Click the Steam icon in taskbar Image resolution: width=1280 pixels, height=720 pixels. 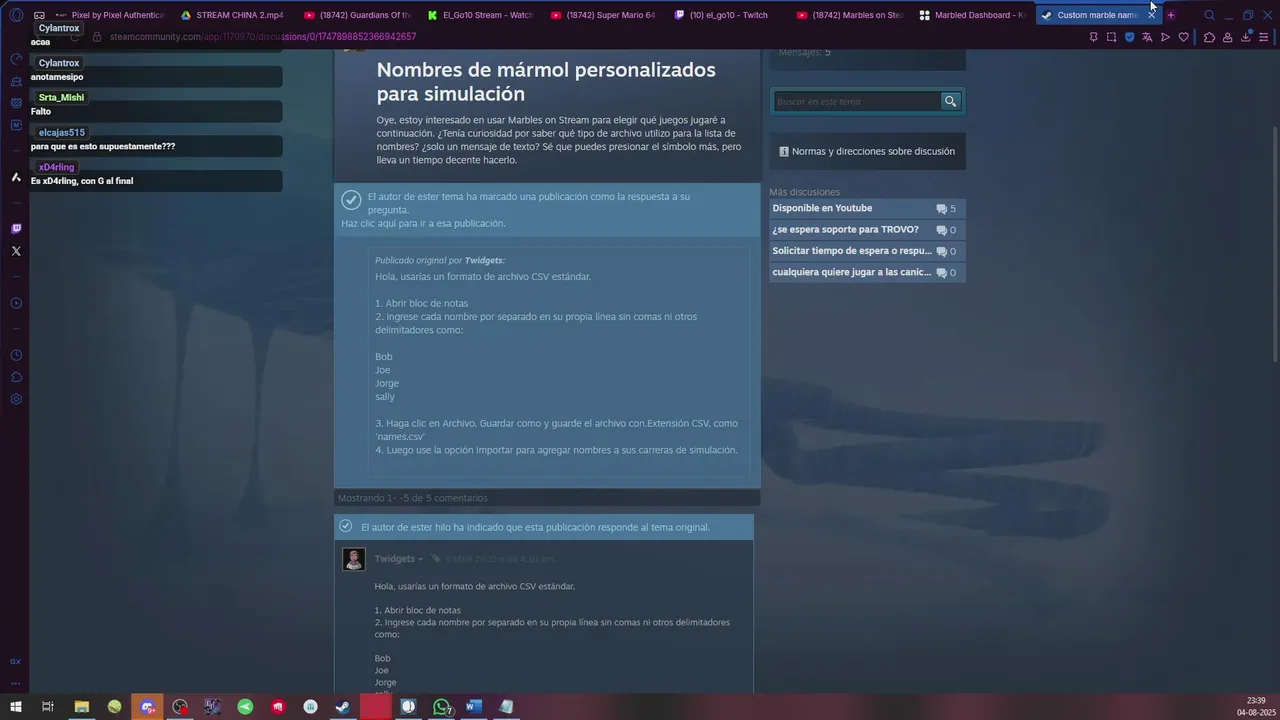coord(343,707)
